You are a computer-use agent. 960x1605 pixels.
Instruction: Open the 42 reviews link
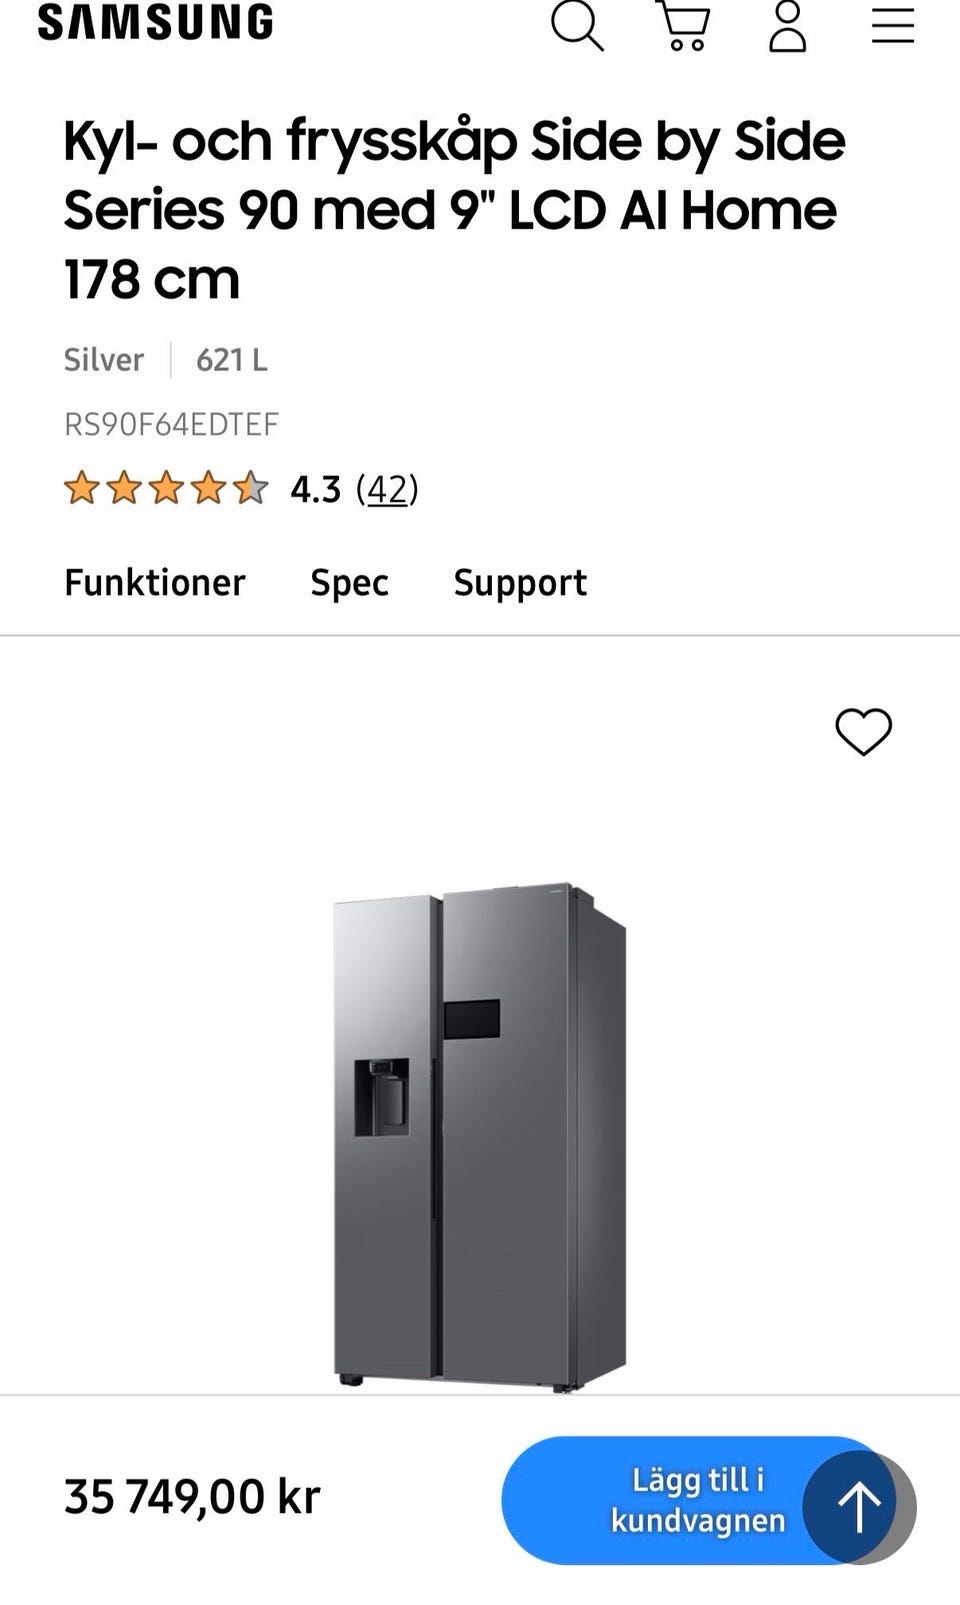click(x=387, y=489)
